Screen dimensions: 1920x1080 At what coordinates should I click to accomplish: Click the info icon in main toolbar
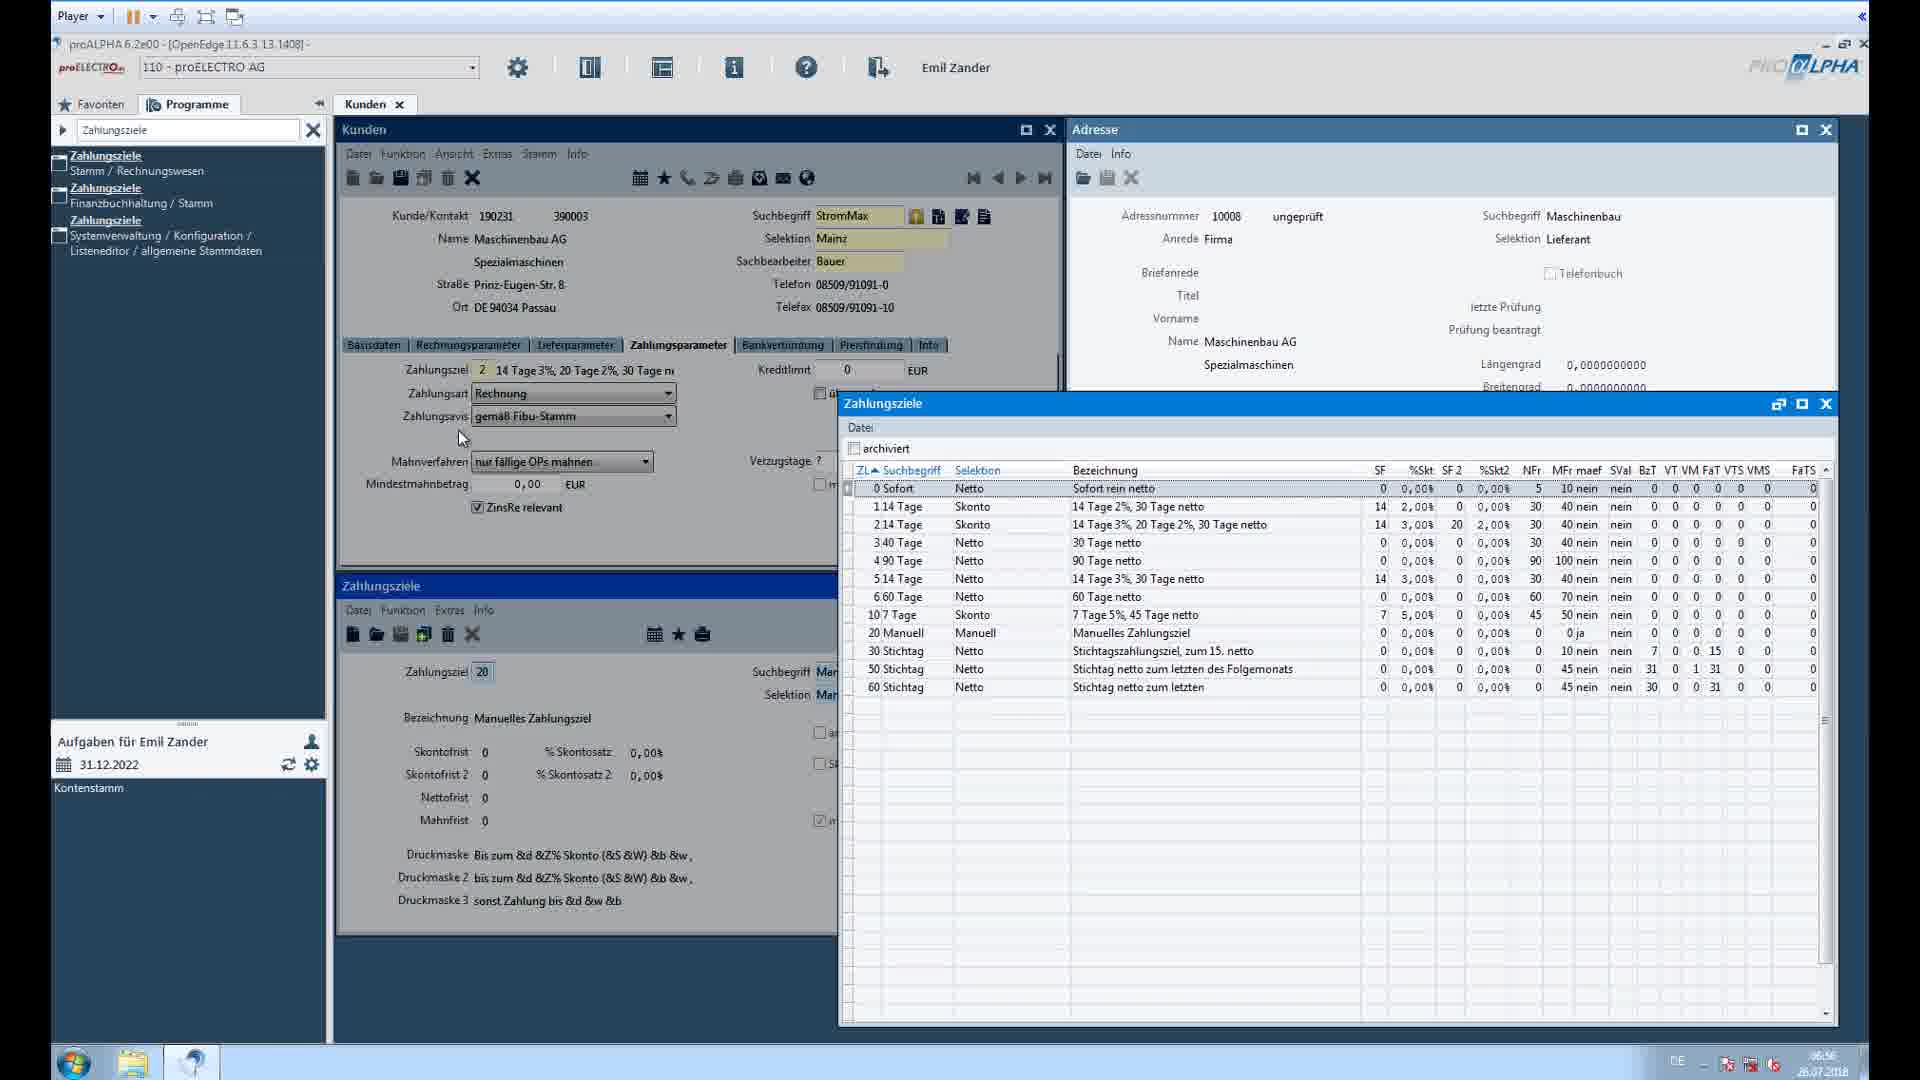[x=734, y=67]
